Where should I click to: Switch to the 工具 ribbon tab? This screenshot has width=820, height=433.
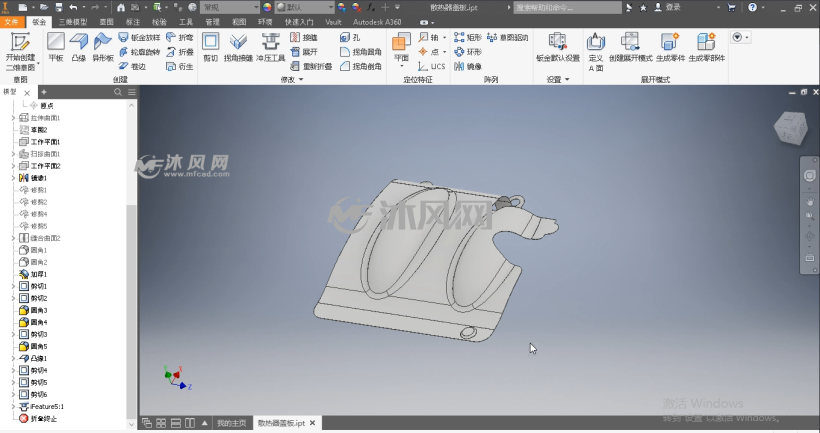[186, 22]
